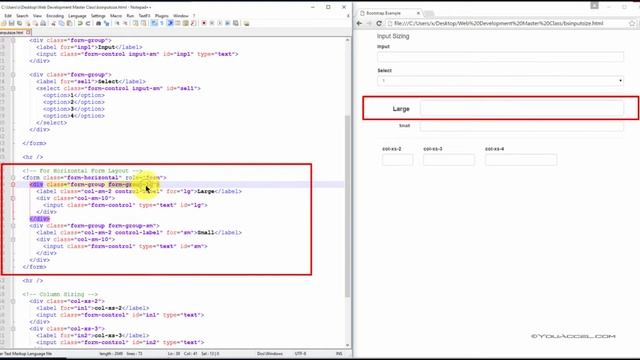Click the Cut scissors toolbar icon
Screen dimensions: 640x360
(x=53, y=23)
